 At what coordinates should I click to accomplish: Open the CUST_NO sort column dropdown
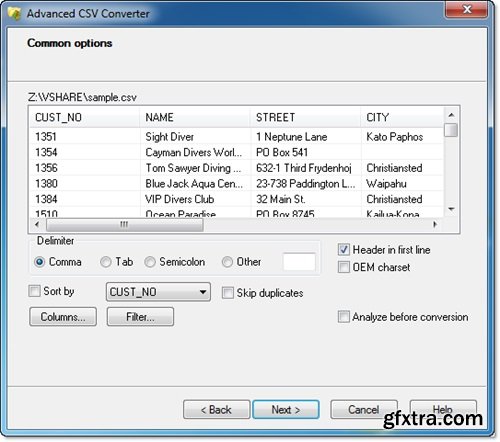pyautogui.click(x=158, y=292)
